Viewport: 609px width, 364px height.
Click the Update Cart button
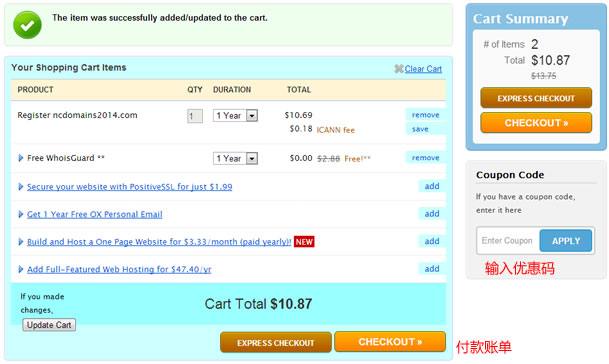pyautogui.click(x=49, y=325)
